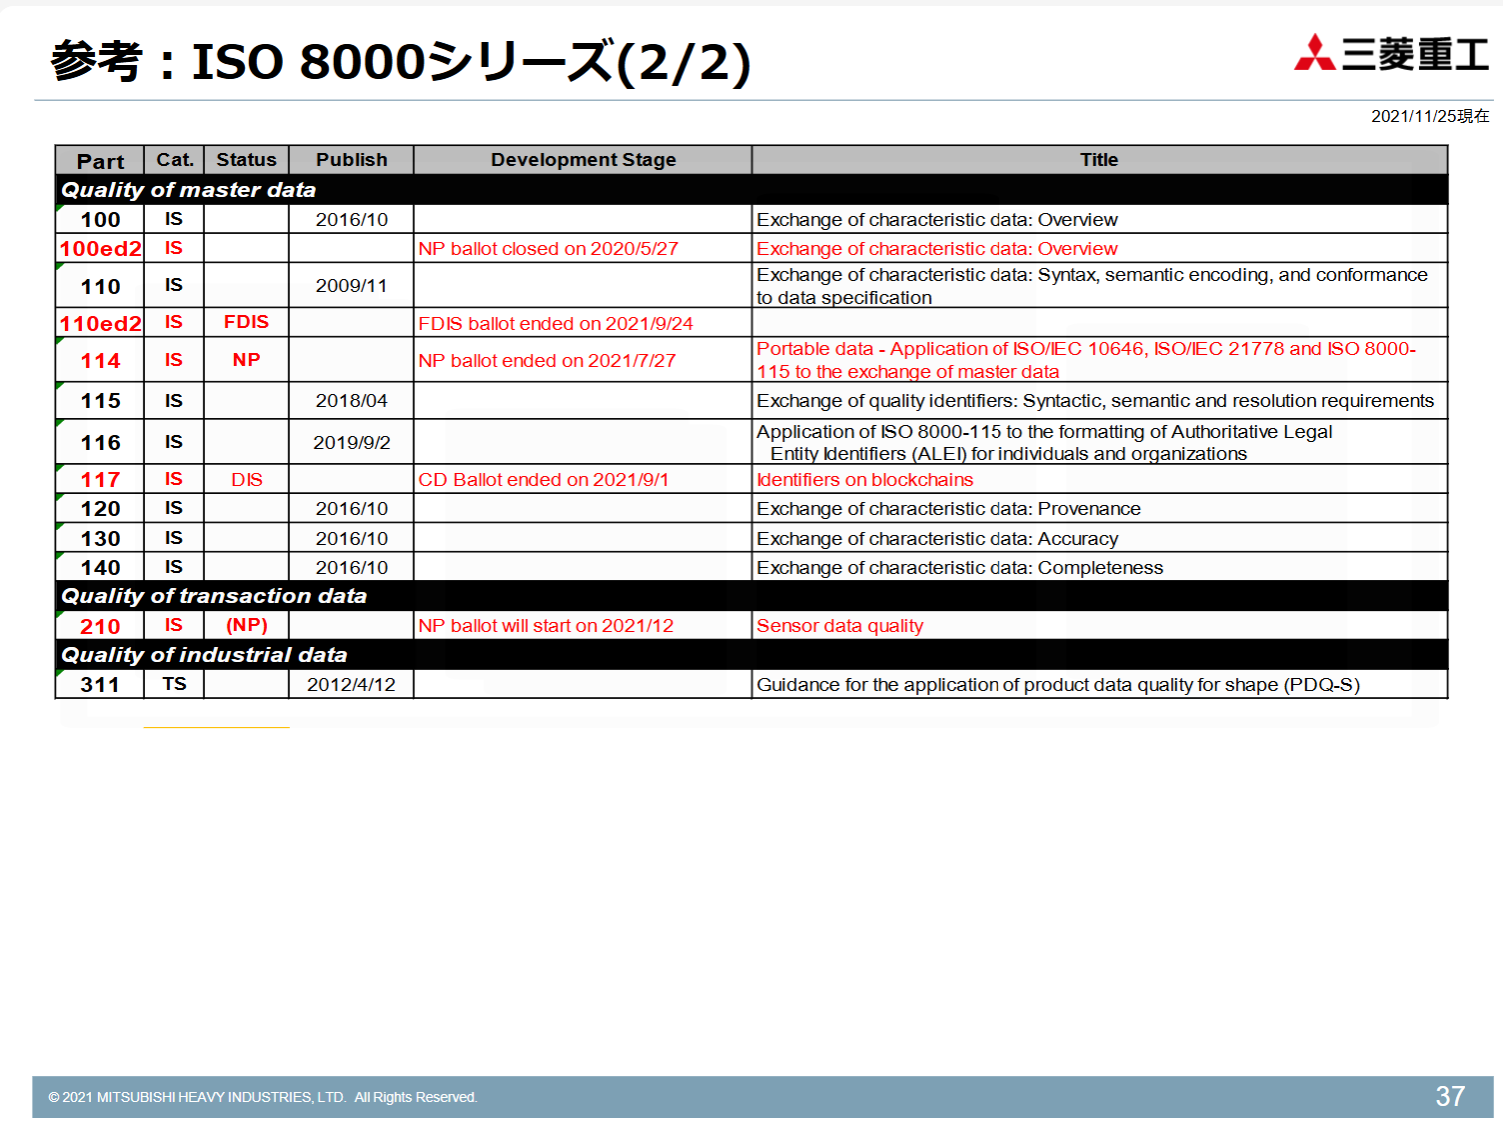Click part number cell '130'
This screenshot has height=1127, width=1503.
[x=100, y=538]
